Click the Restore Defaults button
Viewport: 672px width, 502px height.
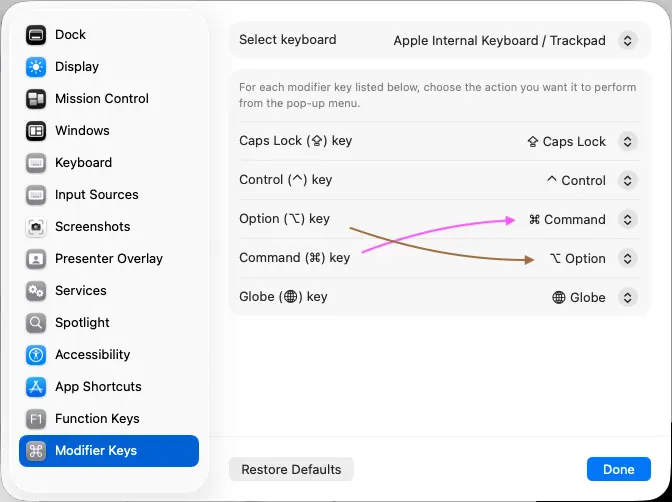point(291,469)
